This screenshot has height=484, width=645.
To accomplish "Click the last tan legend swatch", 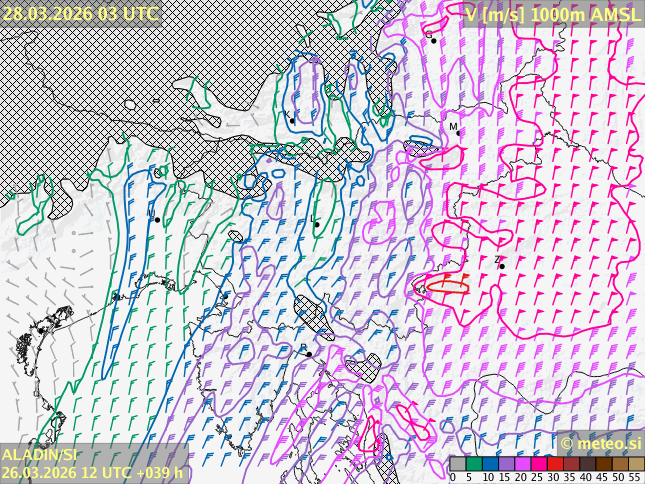I will pos(636,464).
